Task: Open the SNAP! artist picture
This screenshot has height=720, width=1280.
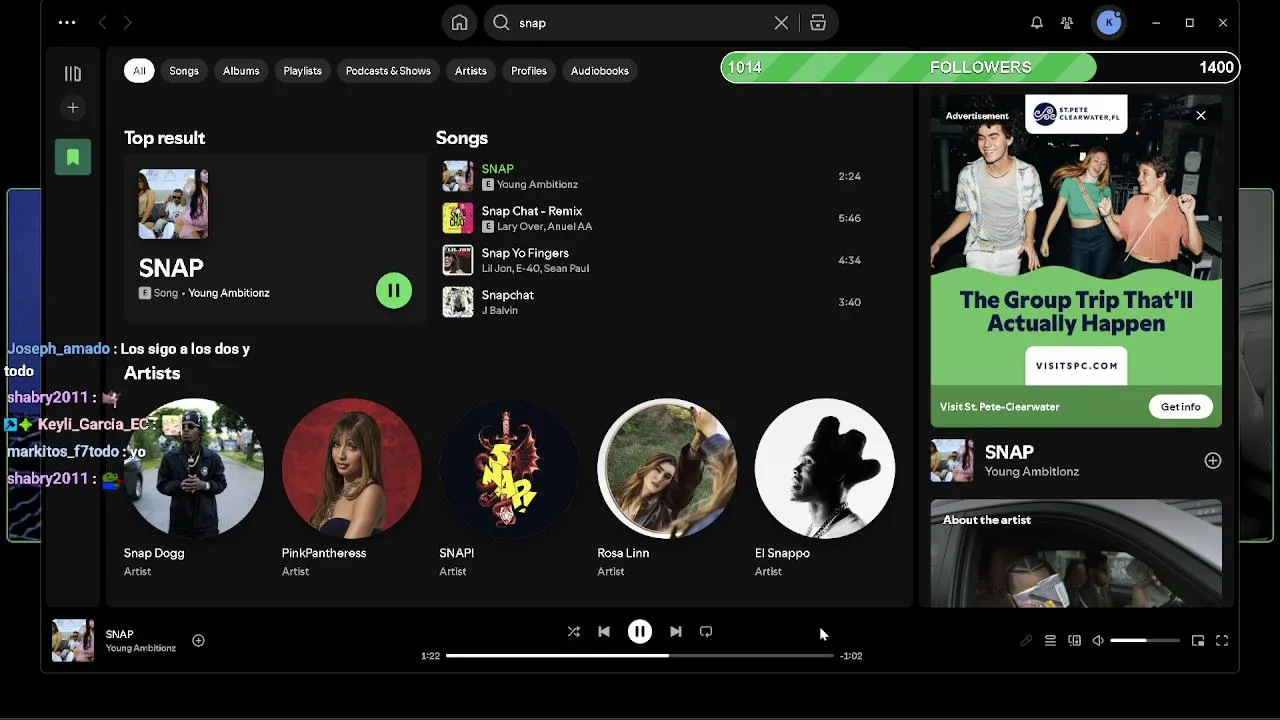Action: tap(509, 468)
